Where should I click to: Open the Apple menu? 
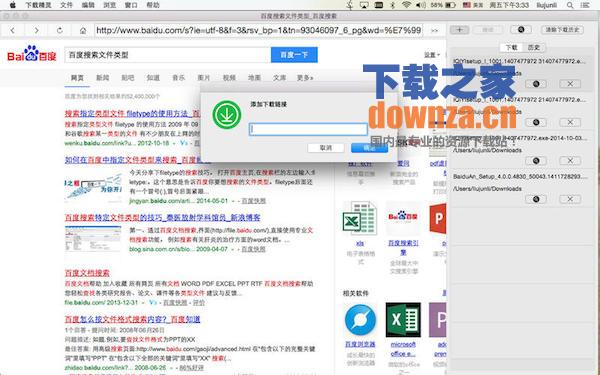point(12,5)
